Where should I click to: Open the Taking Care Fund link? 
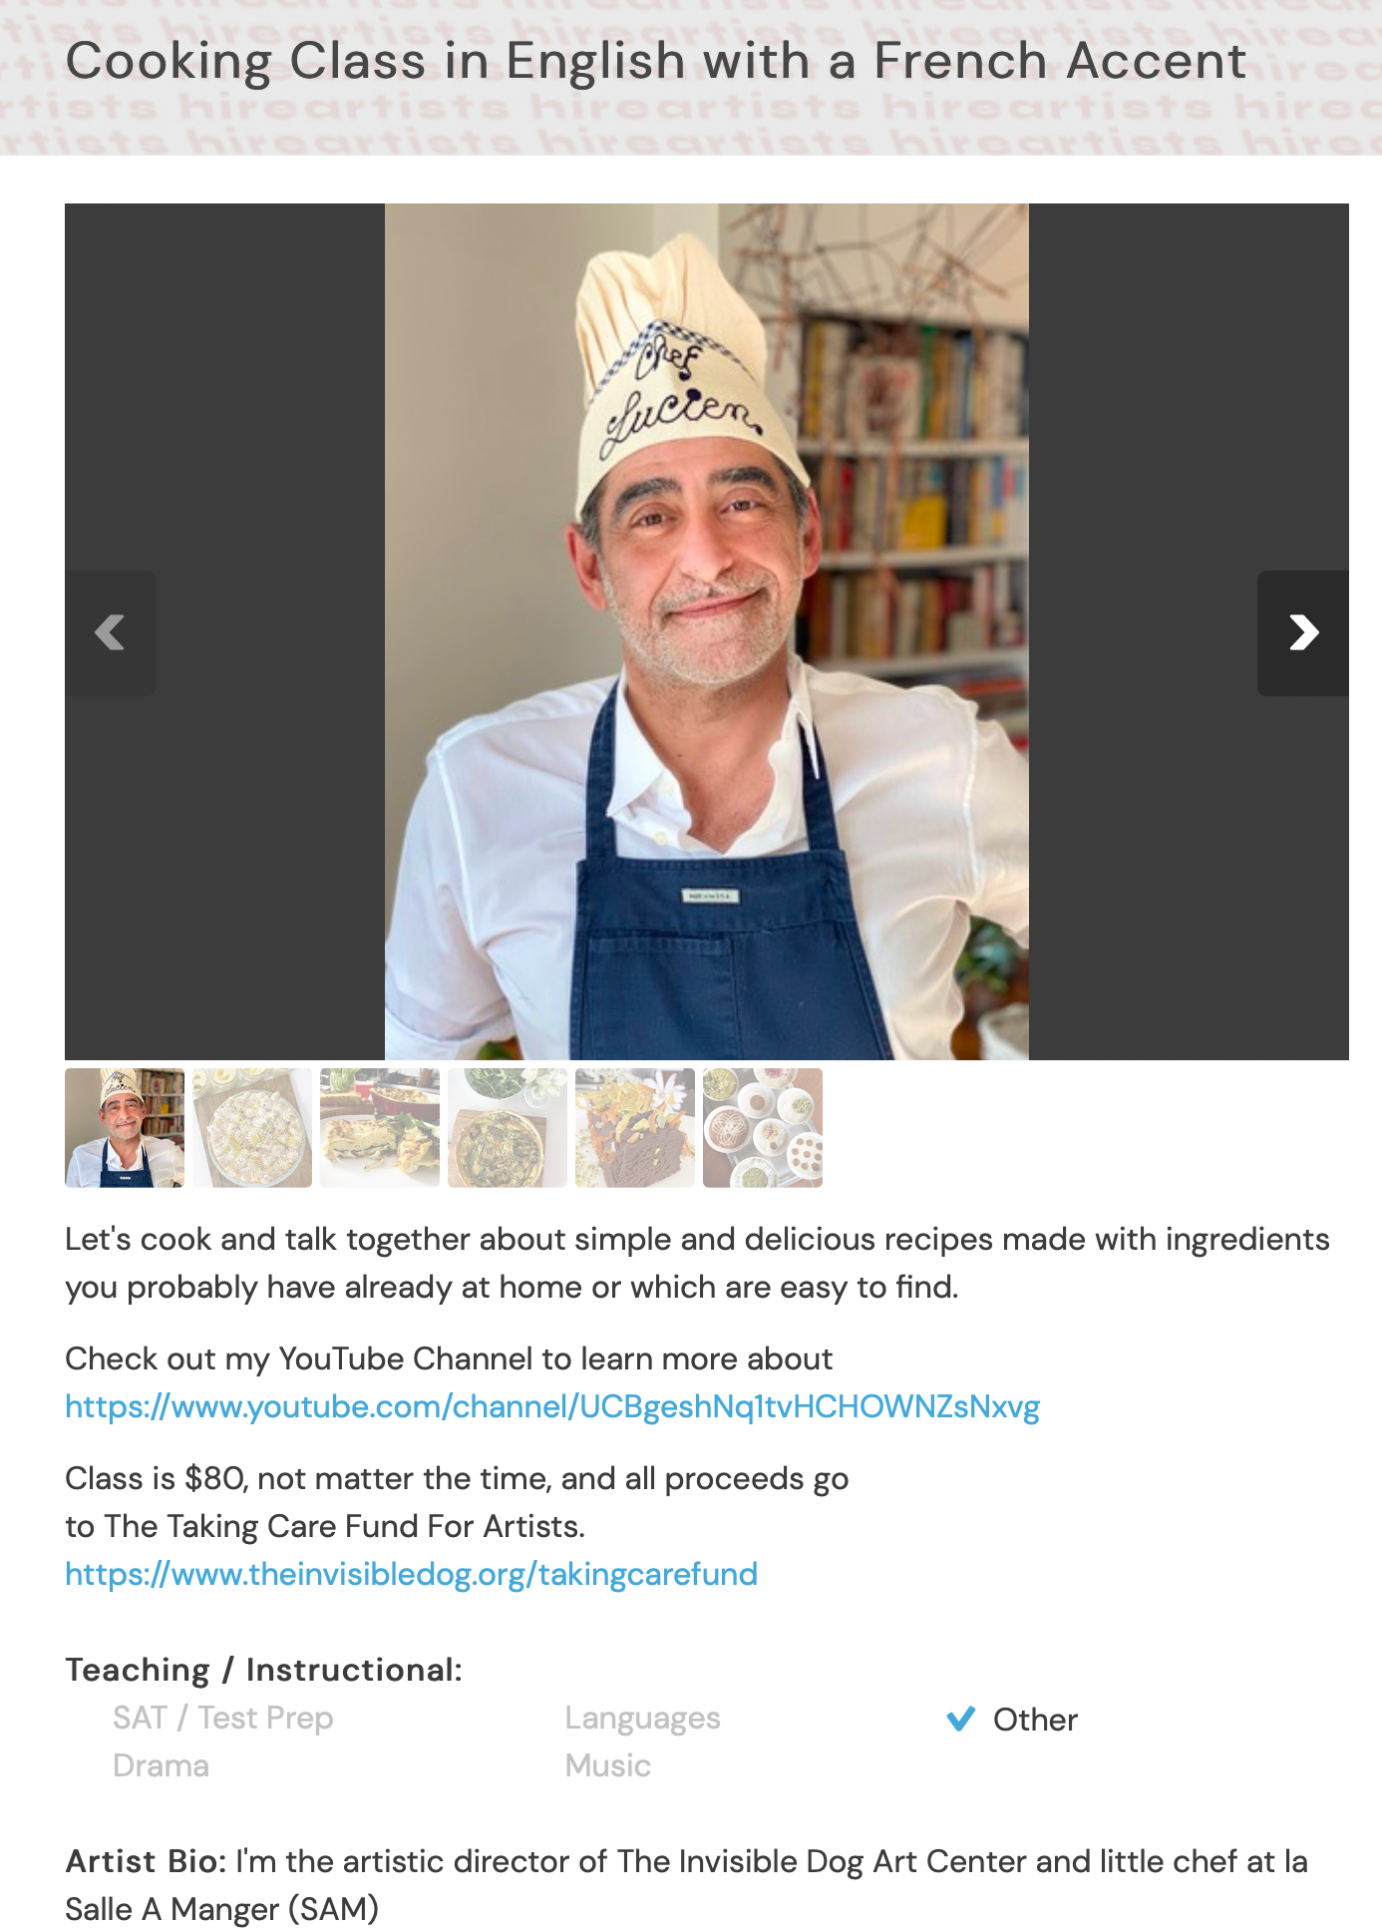[411, 1574]
